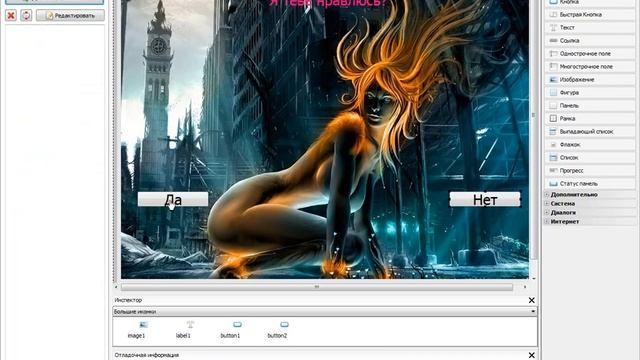Click the left arrow of horizontal scrollbar

[116, 287]
